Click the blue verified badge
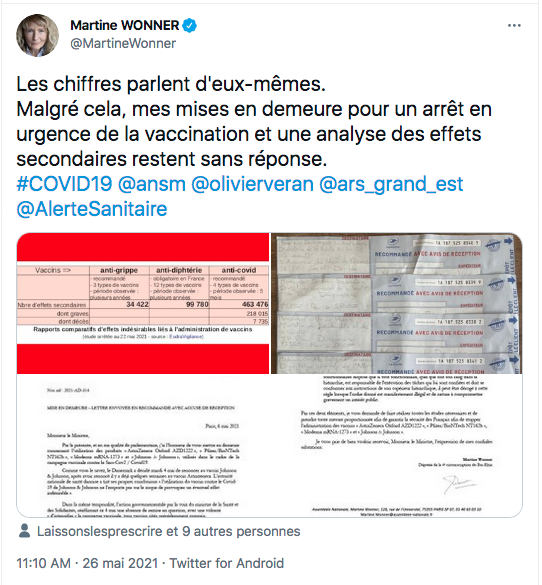Image resolution: width=542 pixels, height=585 pixels. point(190,25)
